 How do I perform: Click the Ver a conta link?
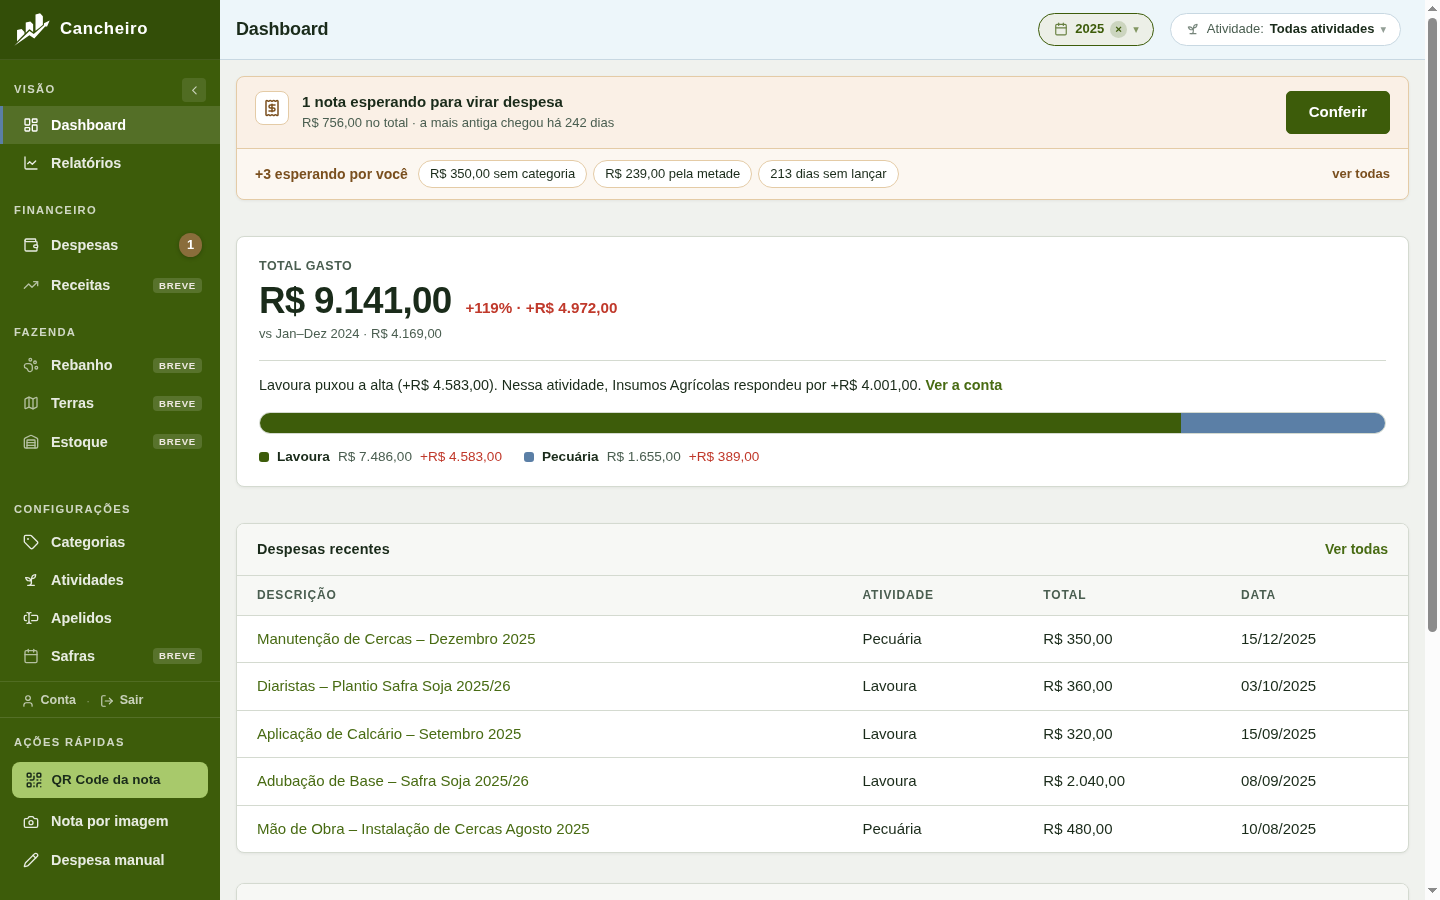point(964,385)
